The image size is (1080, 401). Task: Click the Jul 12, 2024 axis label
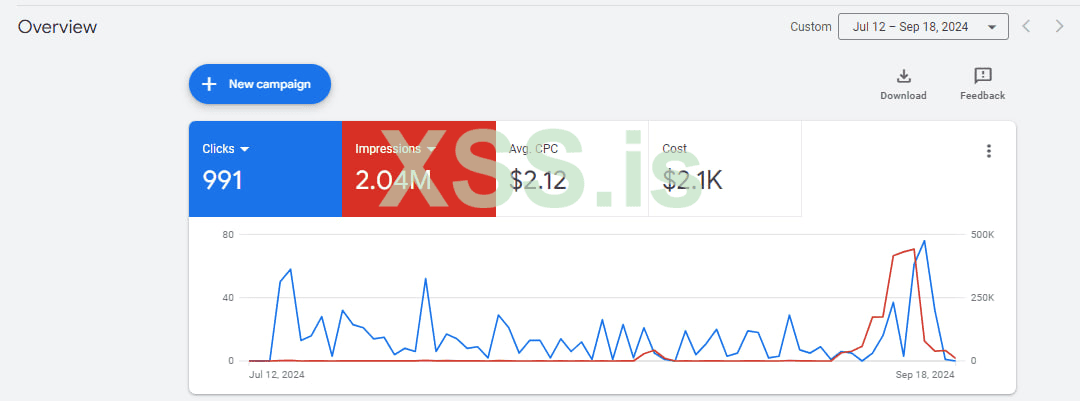[x=276, y=375]
